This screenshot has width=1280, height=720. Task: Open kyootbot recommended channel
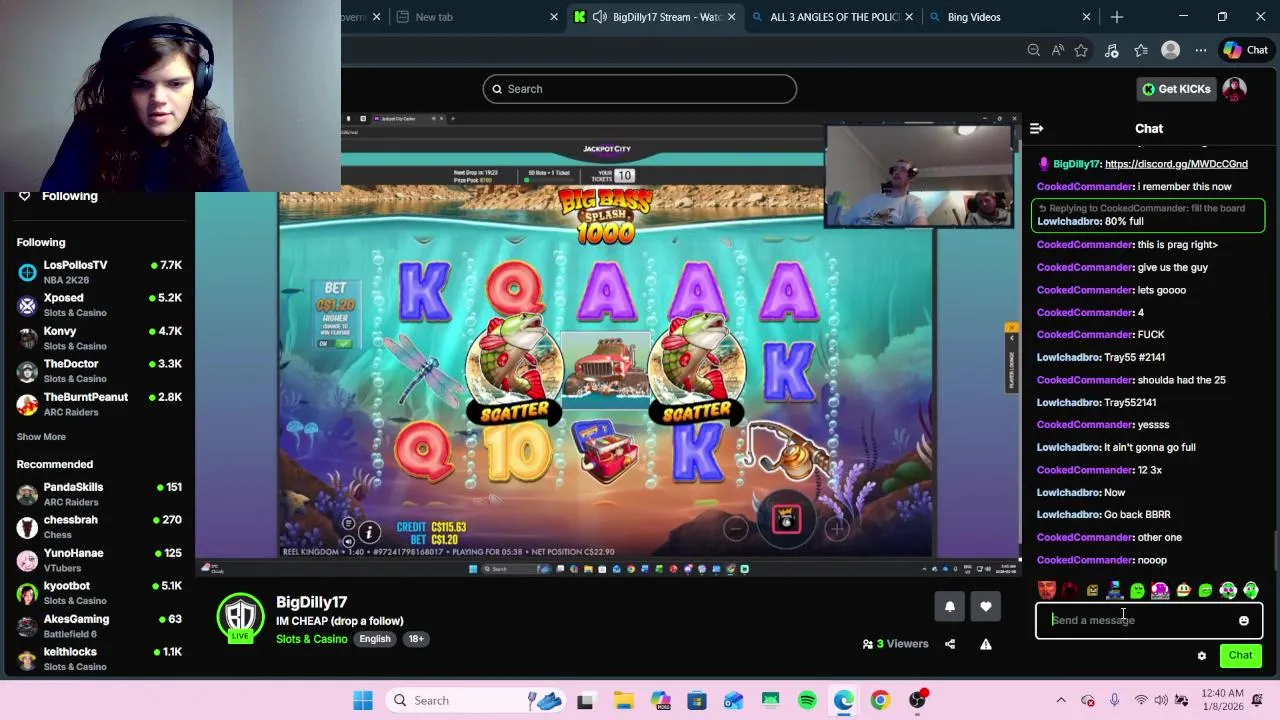pos(100,593)
